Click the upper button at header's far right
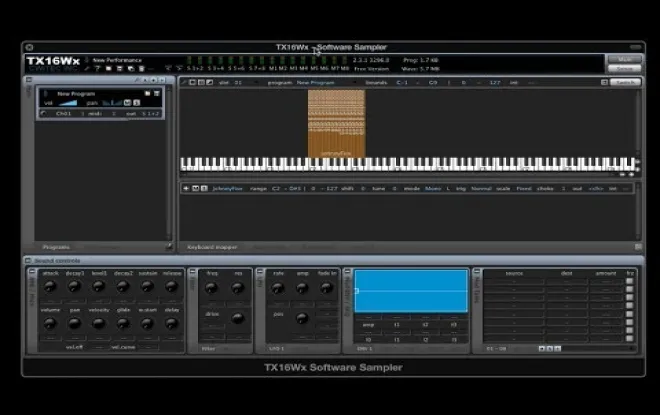660x415 pixels. coord(625,59)
